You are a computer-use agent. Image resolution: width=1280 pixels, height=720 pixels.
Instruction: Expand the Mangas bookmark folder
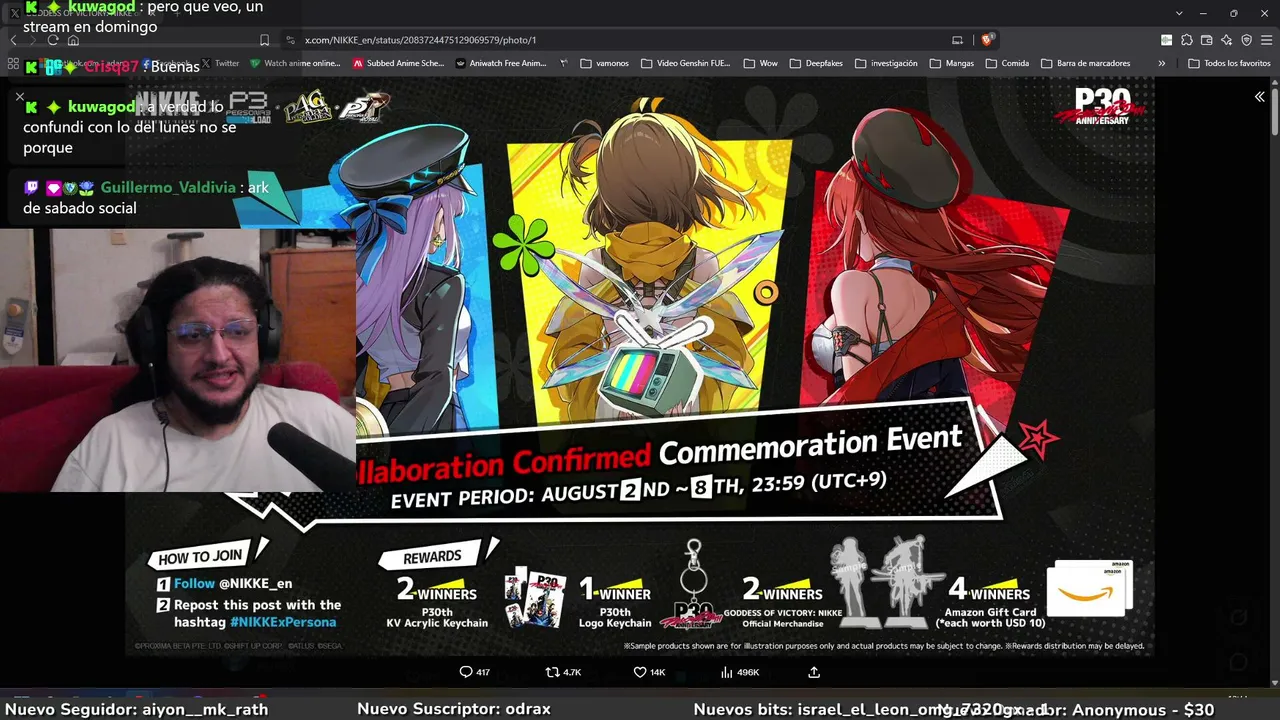951,63
